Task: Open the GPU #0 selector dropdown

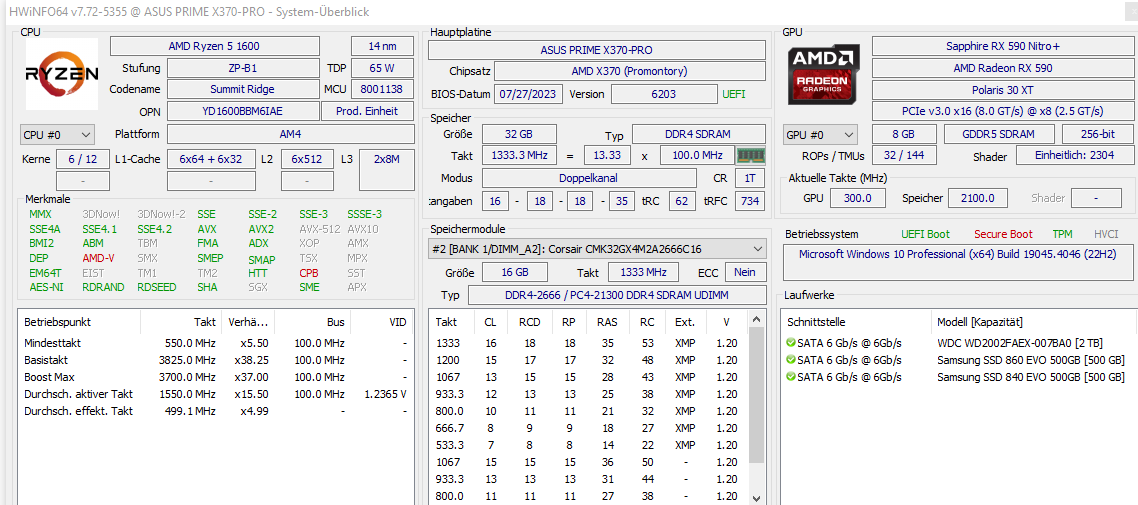Action: pos(820,135)
